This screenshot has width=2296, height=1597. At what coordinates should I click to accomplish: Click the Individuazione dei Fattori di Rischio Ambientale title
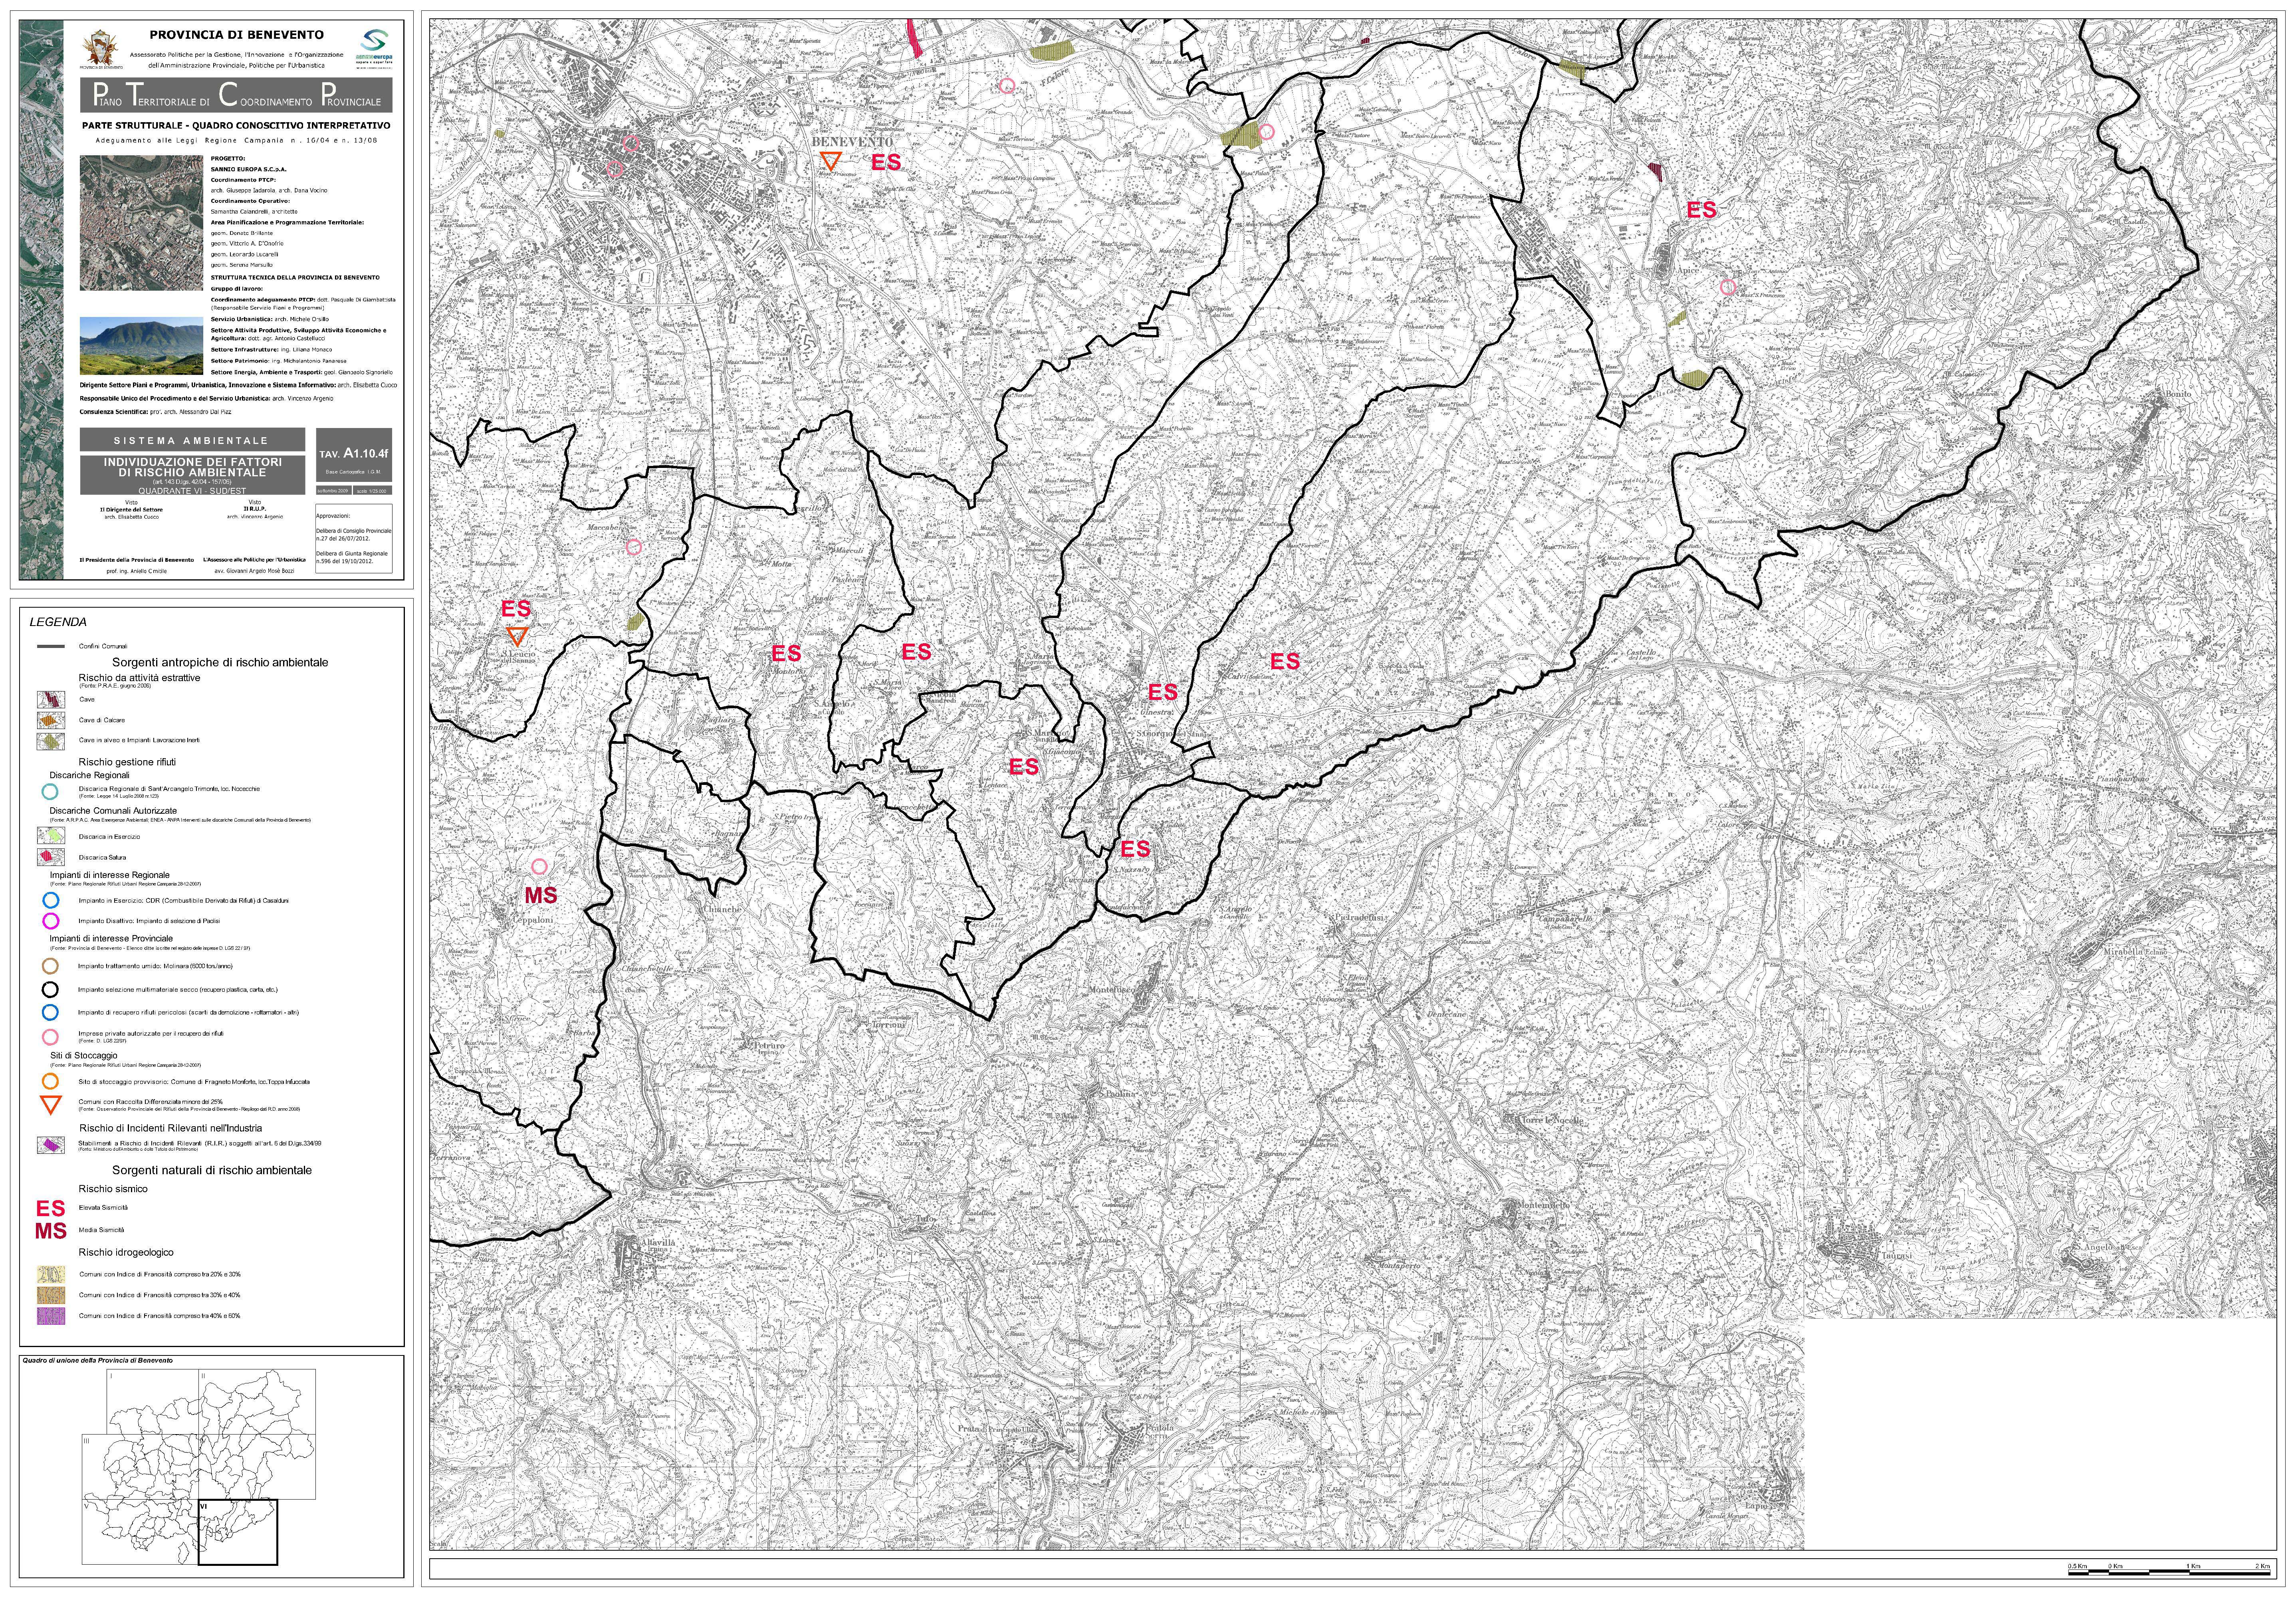click(192, 467)
